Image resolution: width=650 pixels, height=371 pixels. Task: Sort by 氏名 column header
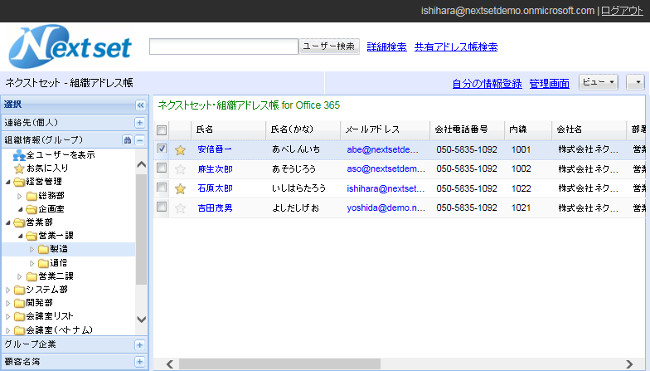(x=228, y=130)
